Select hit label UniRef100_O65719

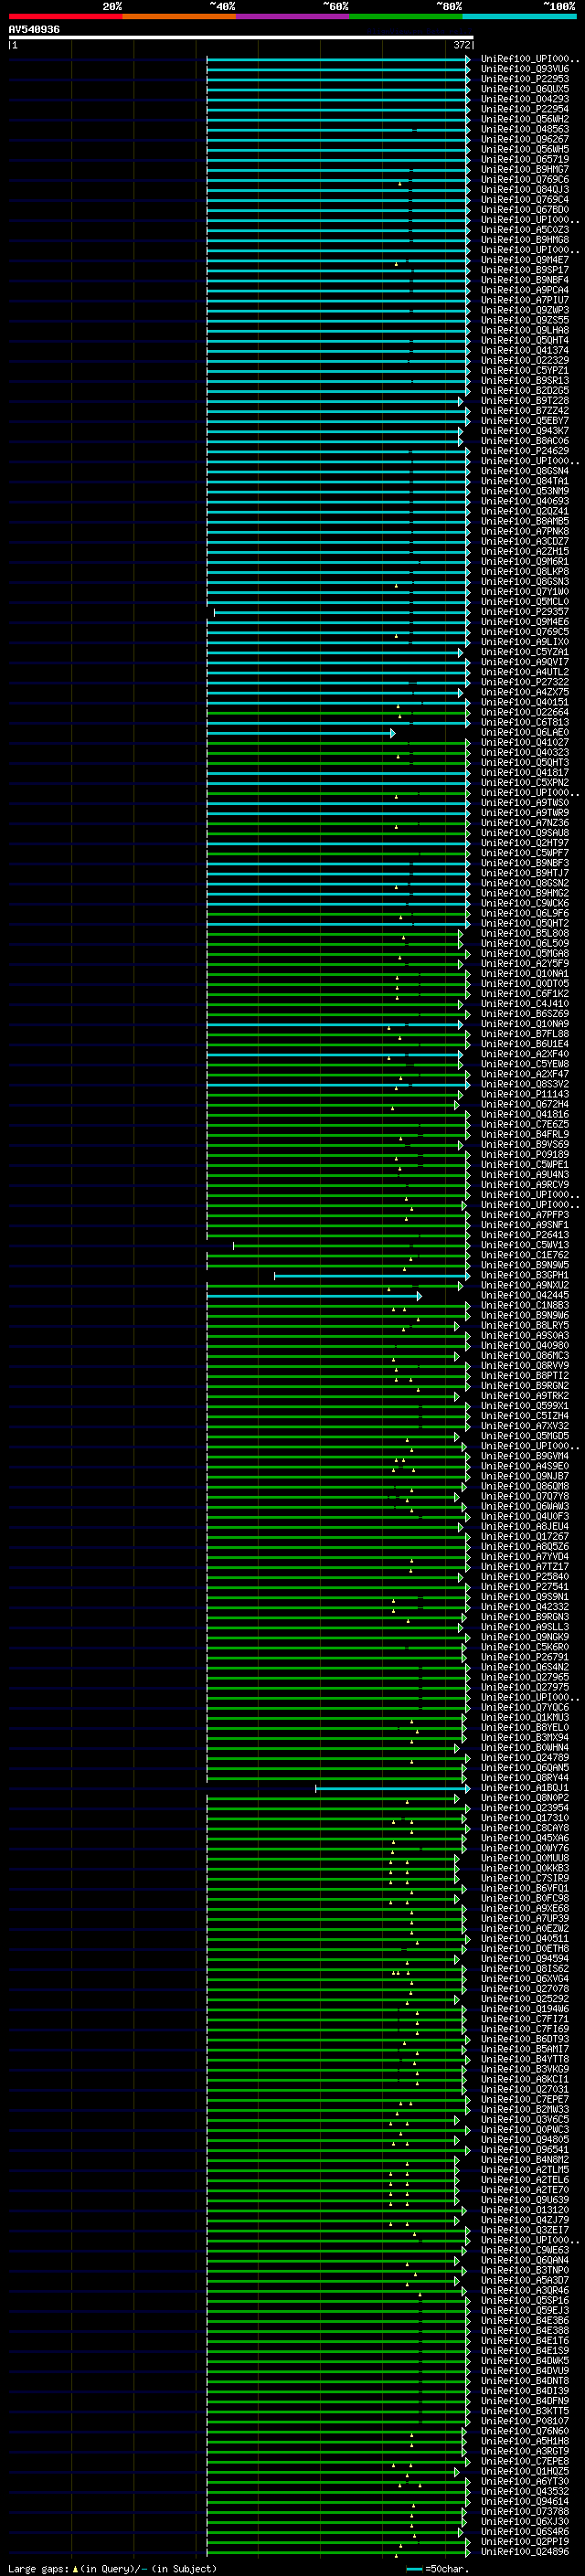[x=525, y=159]
